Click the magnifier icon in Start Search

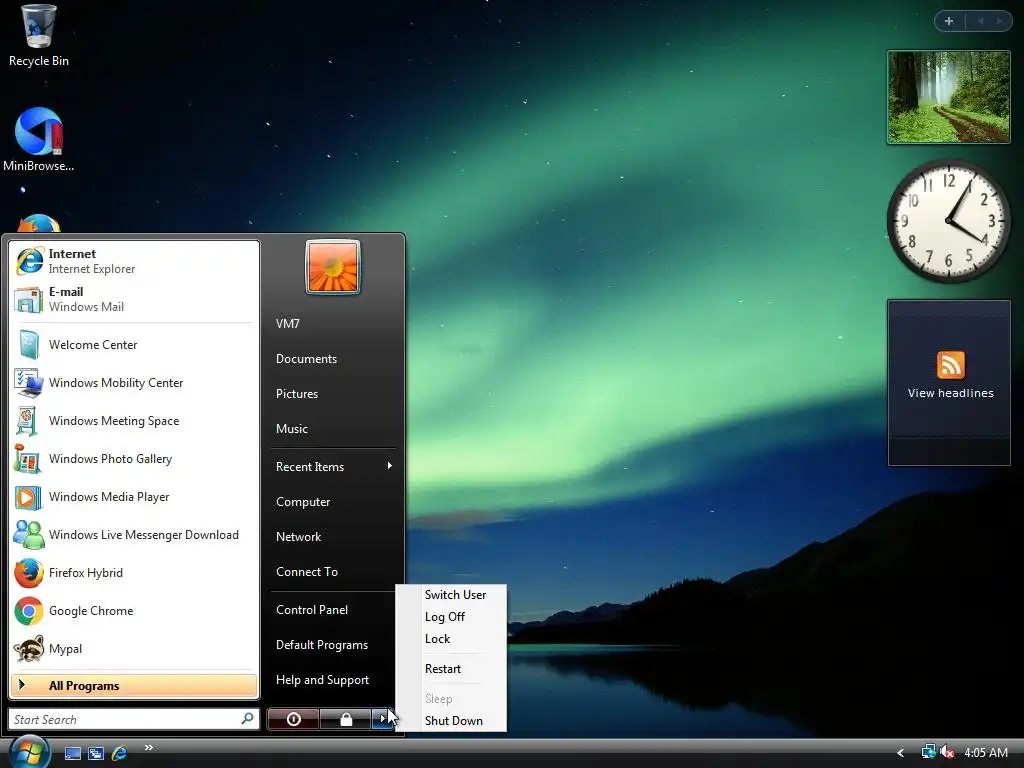(247, 718)
